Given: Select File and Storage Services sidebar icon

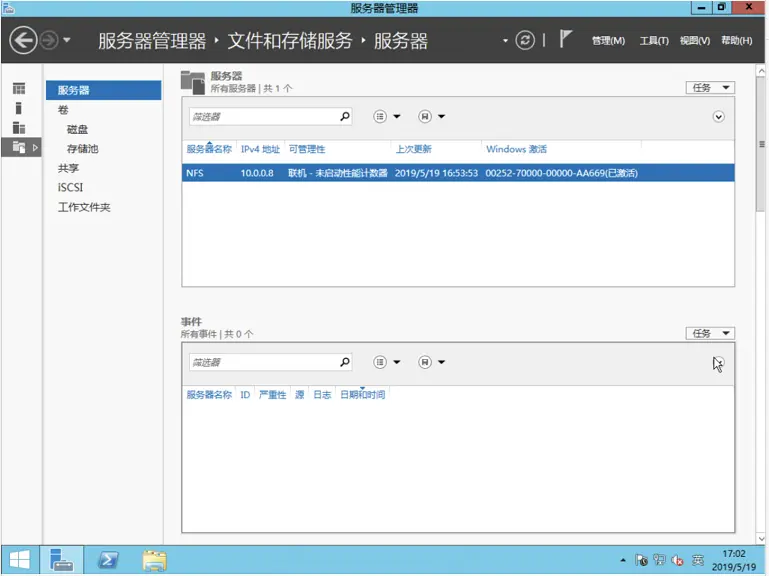Looking at the screenshot, I should [19, 147].
